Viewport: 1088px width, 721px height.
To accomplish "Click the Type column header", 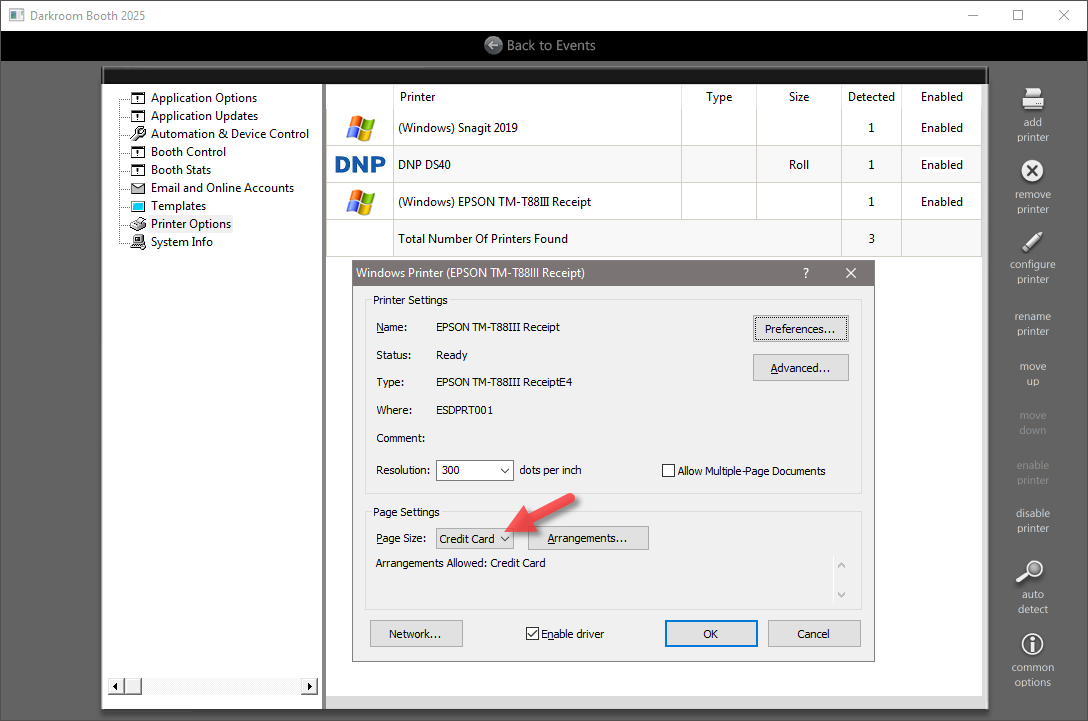I will [719, 97].
